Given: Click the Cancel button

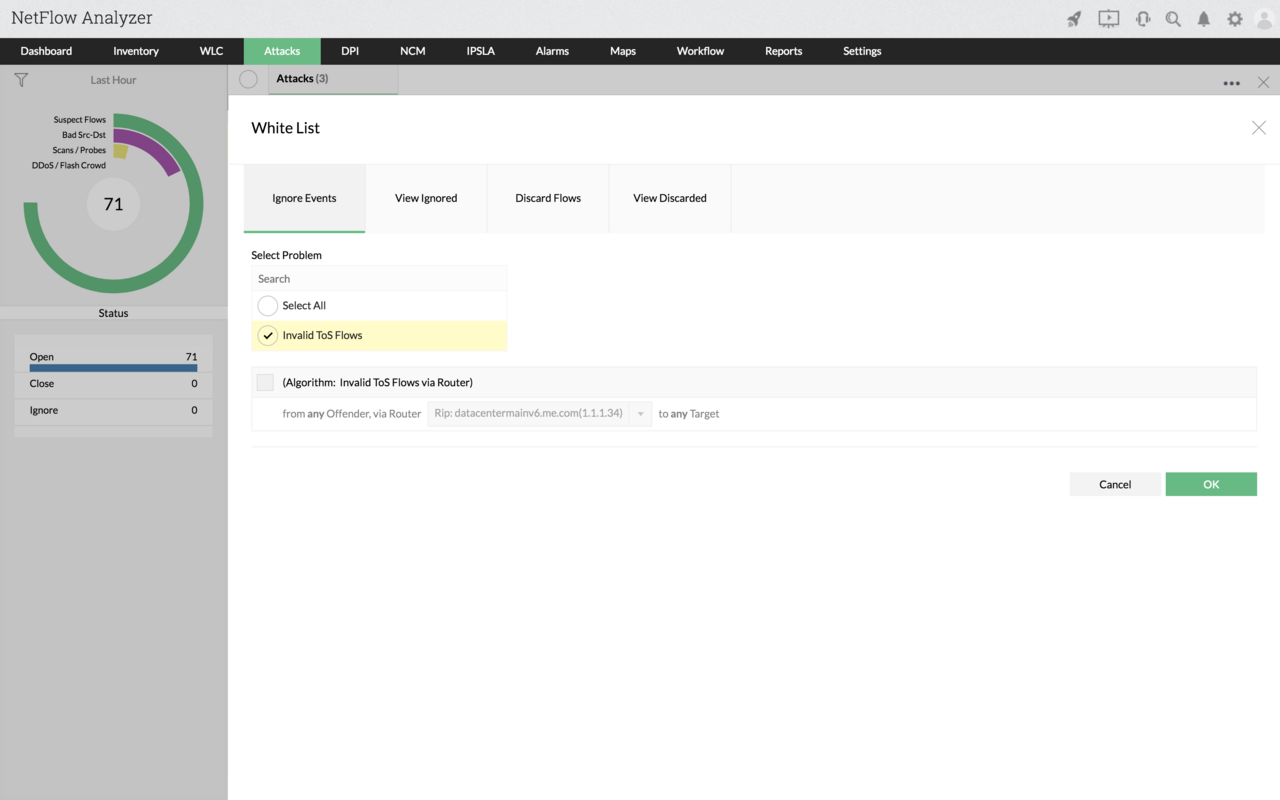Looking at the screenshot, I should (x=1115, y=484).
